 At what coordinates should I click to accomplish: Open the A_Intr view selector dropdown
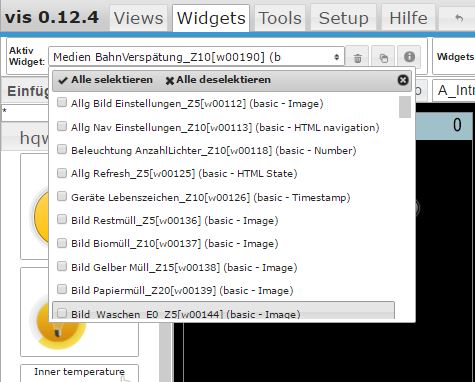pos(454,90)
